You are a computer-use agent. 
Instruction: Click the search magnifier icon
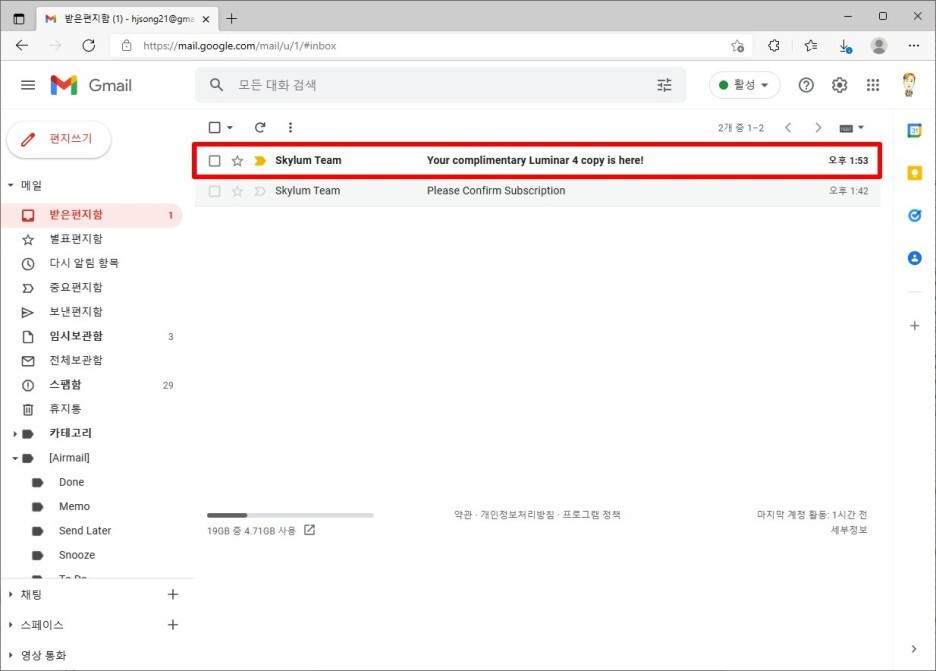point(217,85)
